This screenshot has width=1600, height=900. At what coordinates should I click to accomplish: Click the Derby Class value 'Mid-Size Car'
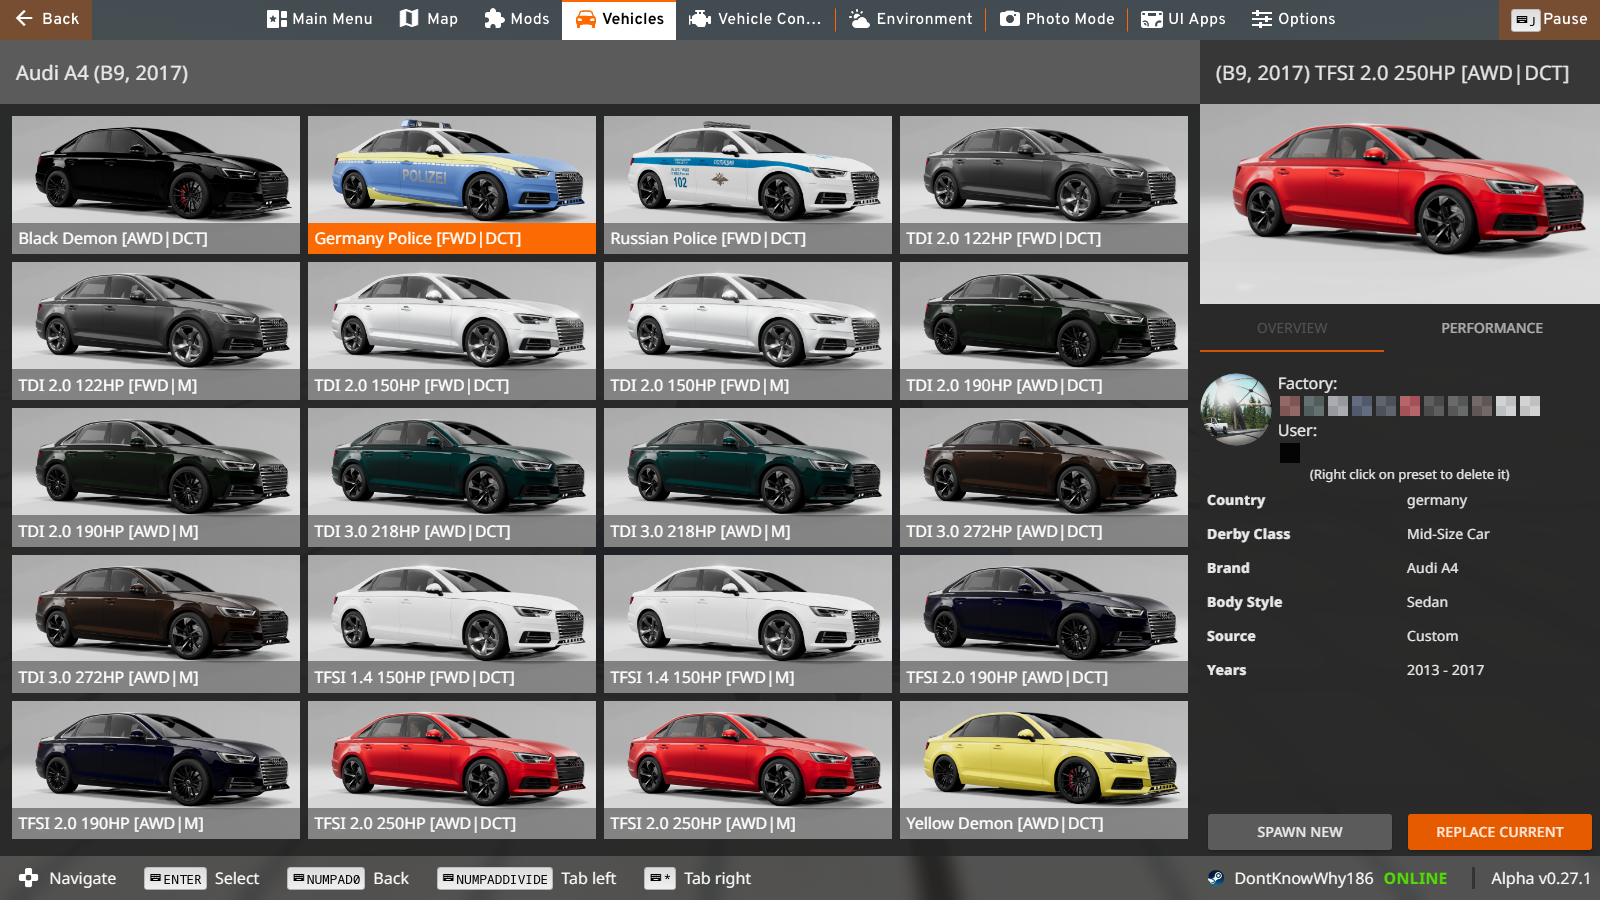[x=1448, y=534]
